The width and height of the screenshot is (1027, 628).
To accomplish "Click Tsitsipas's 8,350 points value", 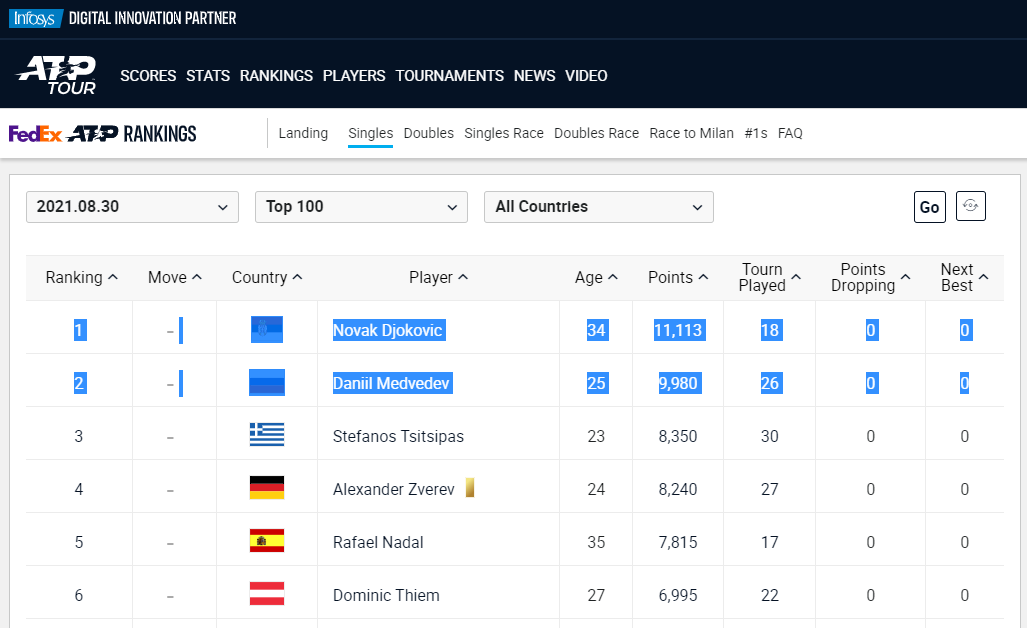I will [678, 436].
